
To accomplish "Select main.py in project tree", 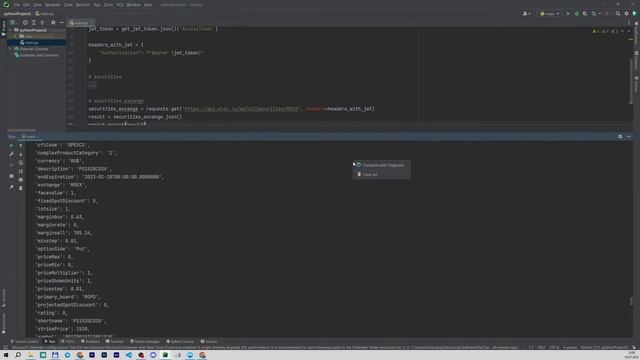I will (x=31, y=42).
